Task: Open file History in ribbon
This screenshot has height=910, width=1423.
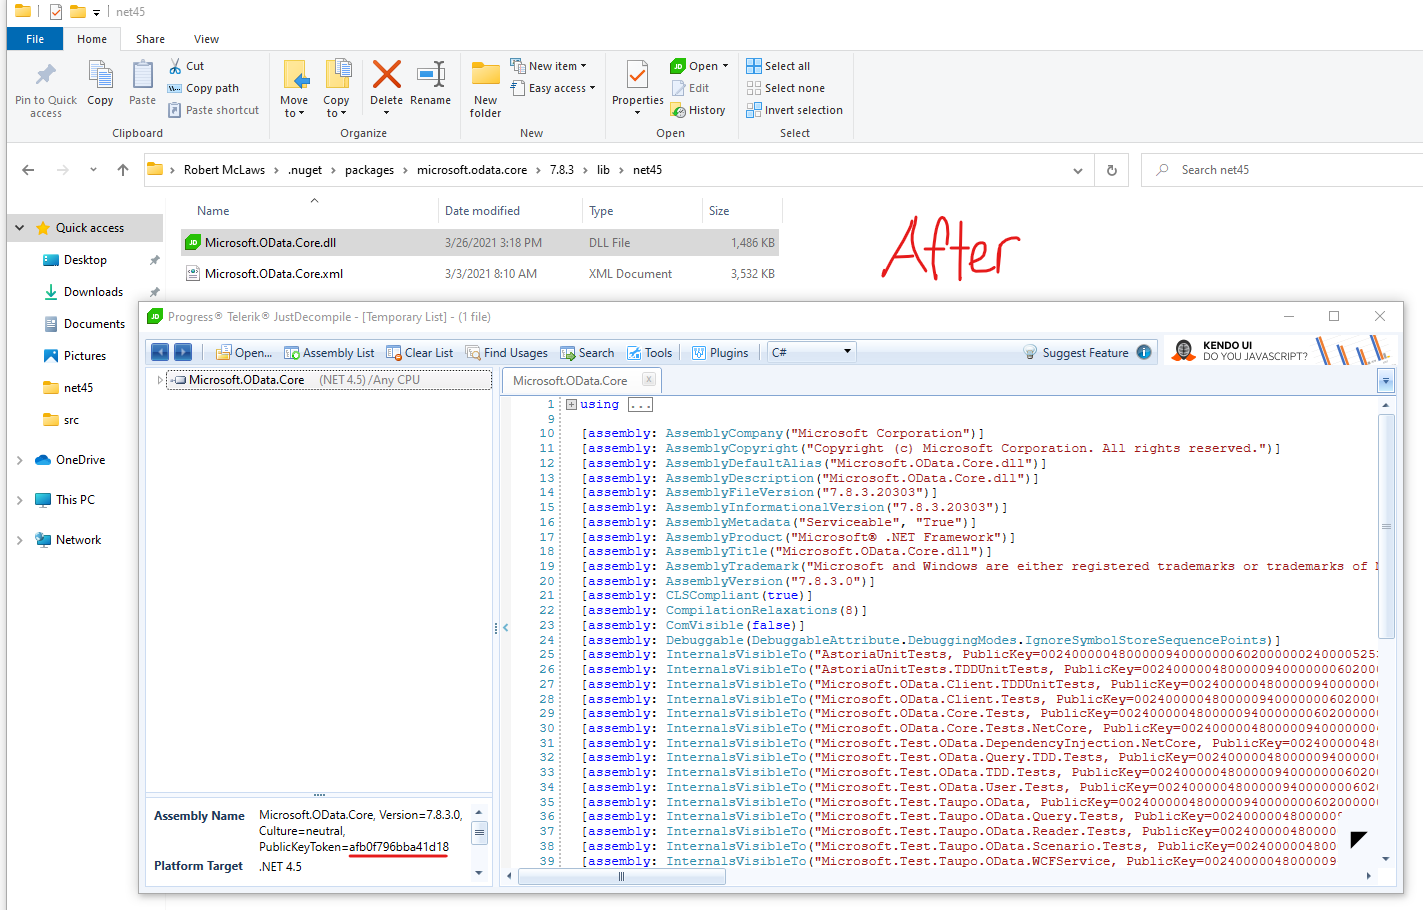Action: coord(698,110)
